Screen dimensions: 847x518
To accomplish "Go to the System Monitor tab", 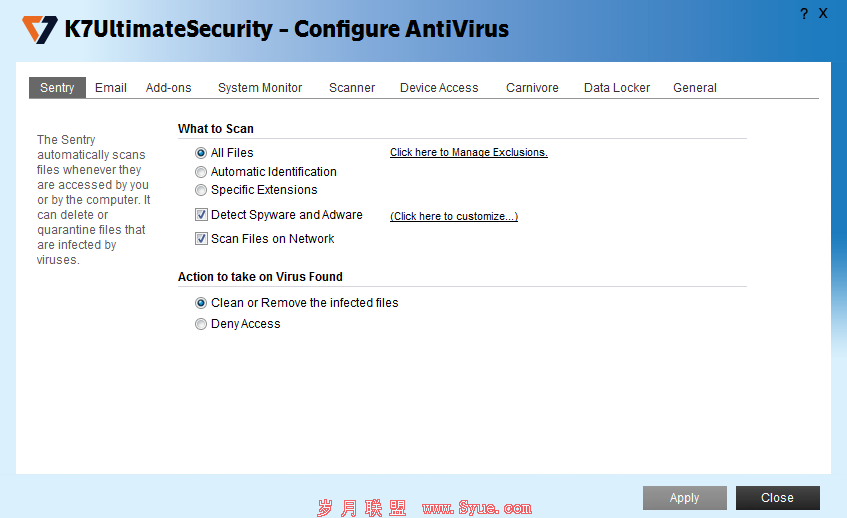I will click(x=260, y=88).
